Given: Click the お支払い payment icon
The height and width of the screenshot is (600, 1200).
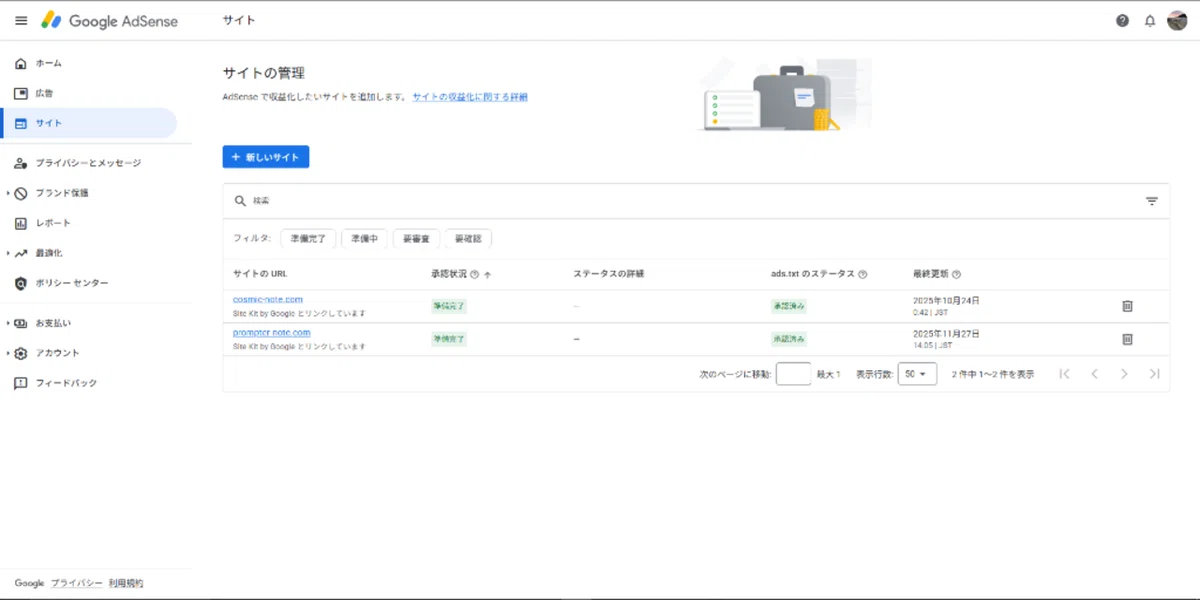Looking at the screenshot, I should pyautogui.click(x=21, y=323).
